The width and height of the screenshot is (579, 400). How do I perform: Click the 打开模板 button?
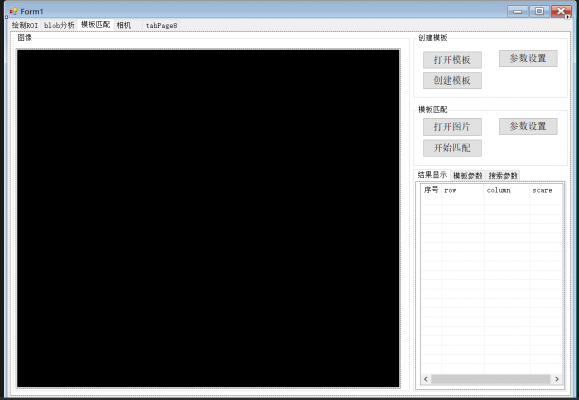[452, 60]
